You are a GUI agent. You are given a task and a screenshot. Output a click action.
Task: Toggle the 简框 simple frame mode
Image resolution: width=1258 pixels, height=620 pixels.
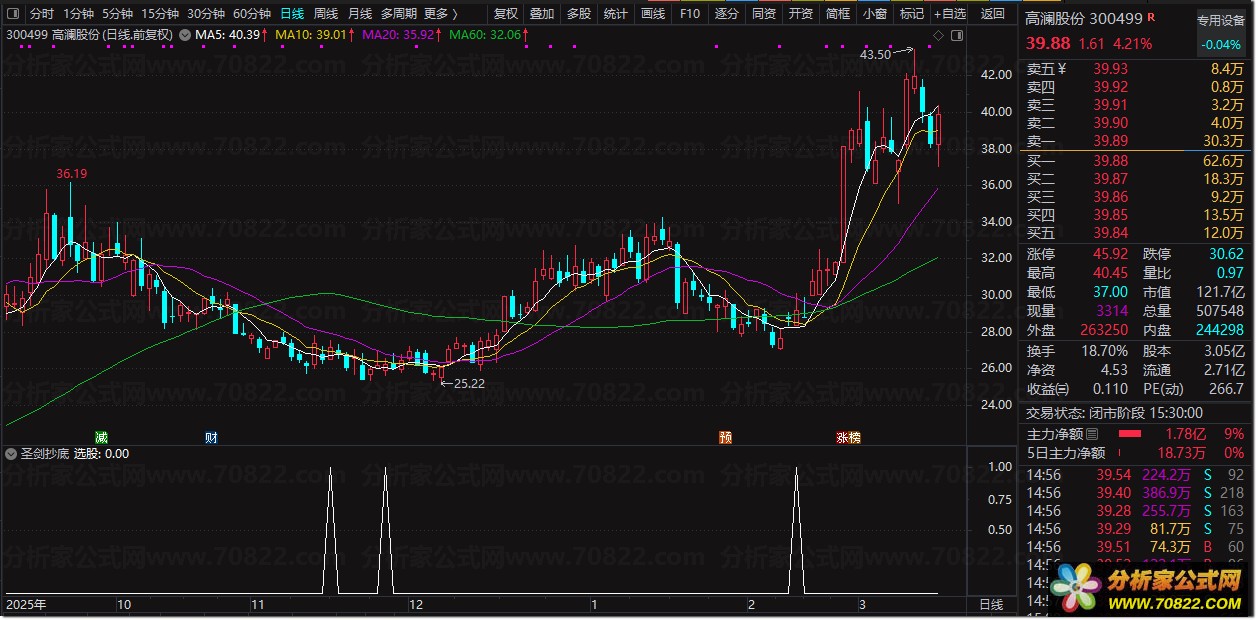click(x=838, y=14)
